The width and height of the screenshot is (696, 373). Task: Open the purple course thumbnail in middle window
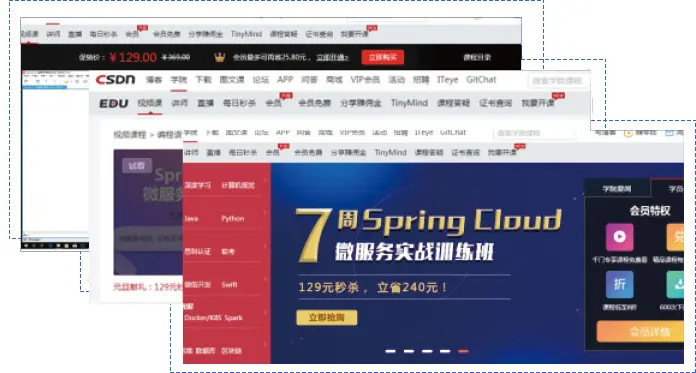pyautogui.click(x=148, y=212)
